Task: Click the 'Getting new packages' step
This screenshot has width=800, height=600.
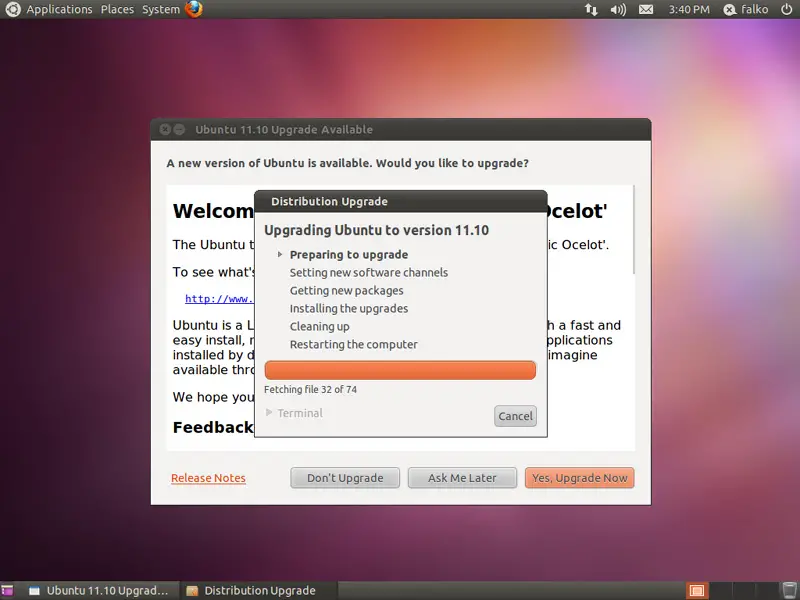Action: pos(346,290)
